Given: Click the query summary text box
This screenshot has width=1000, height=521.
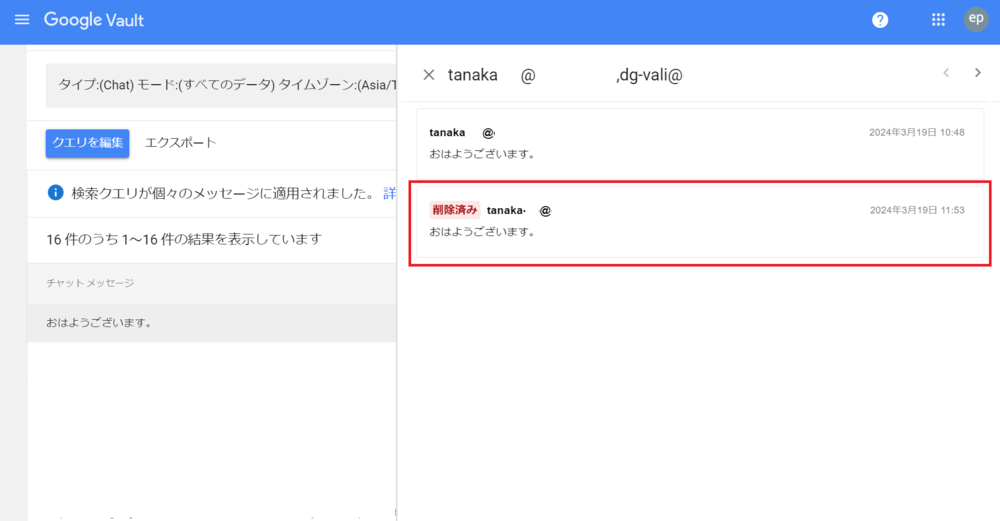Looking at the screenshot, I should (220, 85).
